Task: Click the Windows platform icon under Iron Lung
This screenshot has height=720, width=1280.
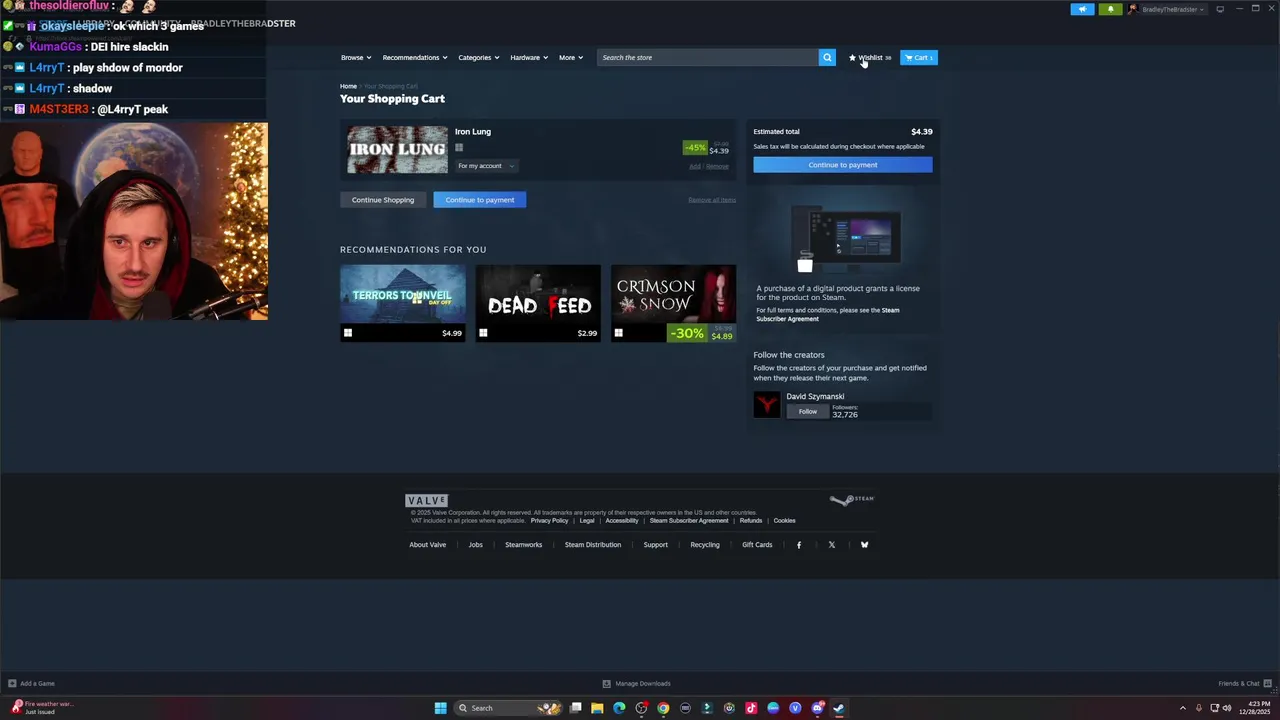Action: pyautogui.click(x=459, y=147)
